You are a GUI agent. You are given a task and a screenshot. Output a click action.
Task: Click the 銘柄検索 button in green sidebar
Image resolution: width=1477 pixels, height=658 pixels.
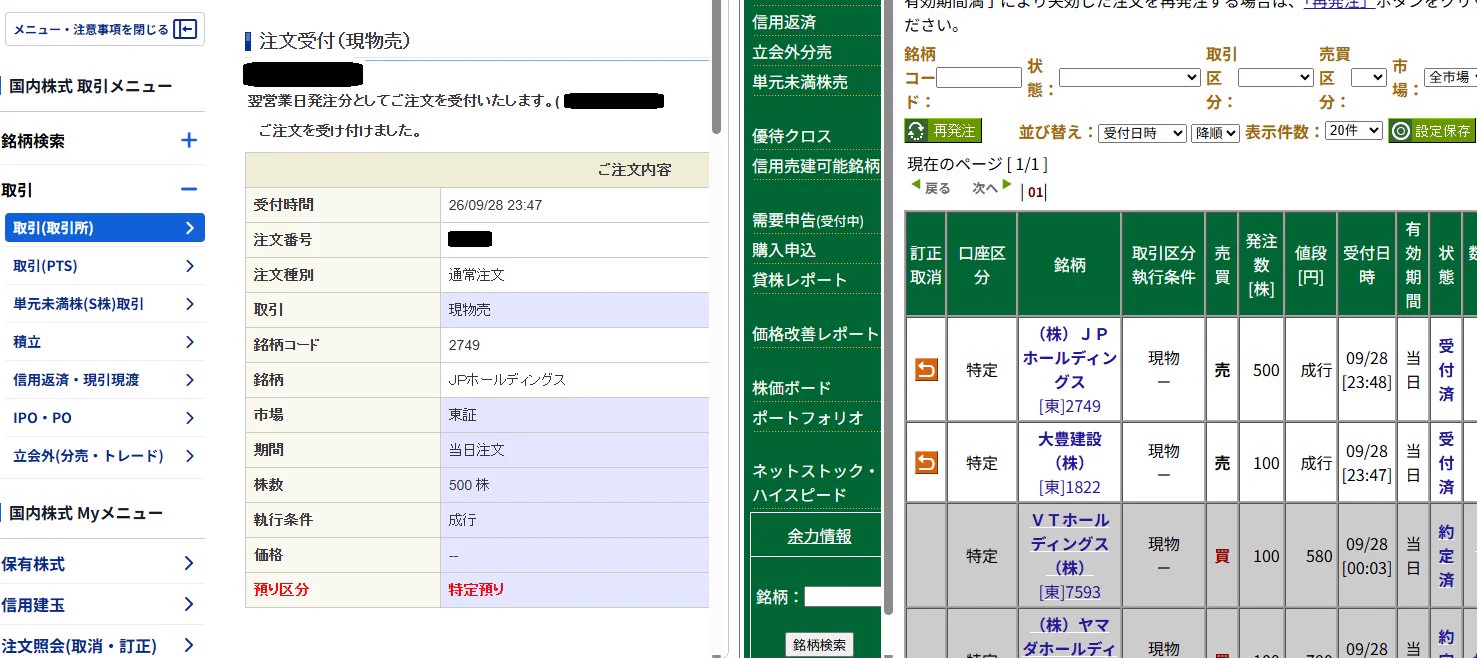coord(819,645)
